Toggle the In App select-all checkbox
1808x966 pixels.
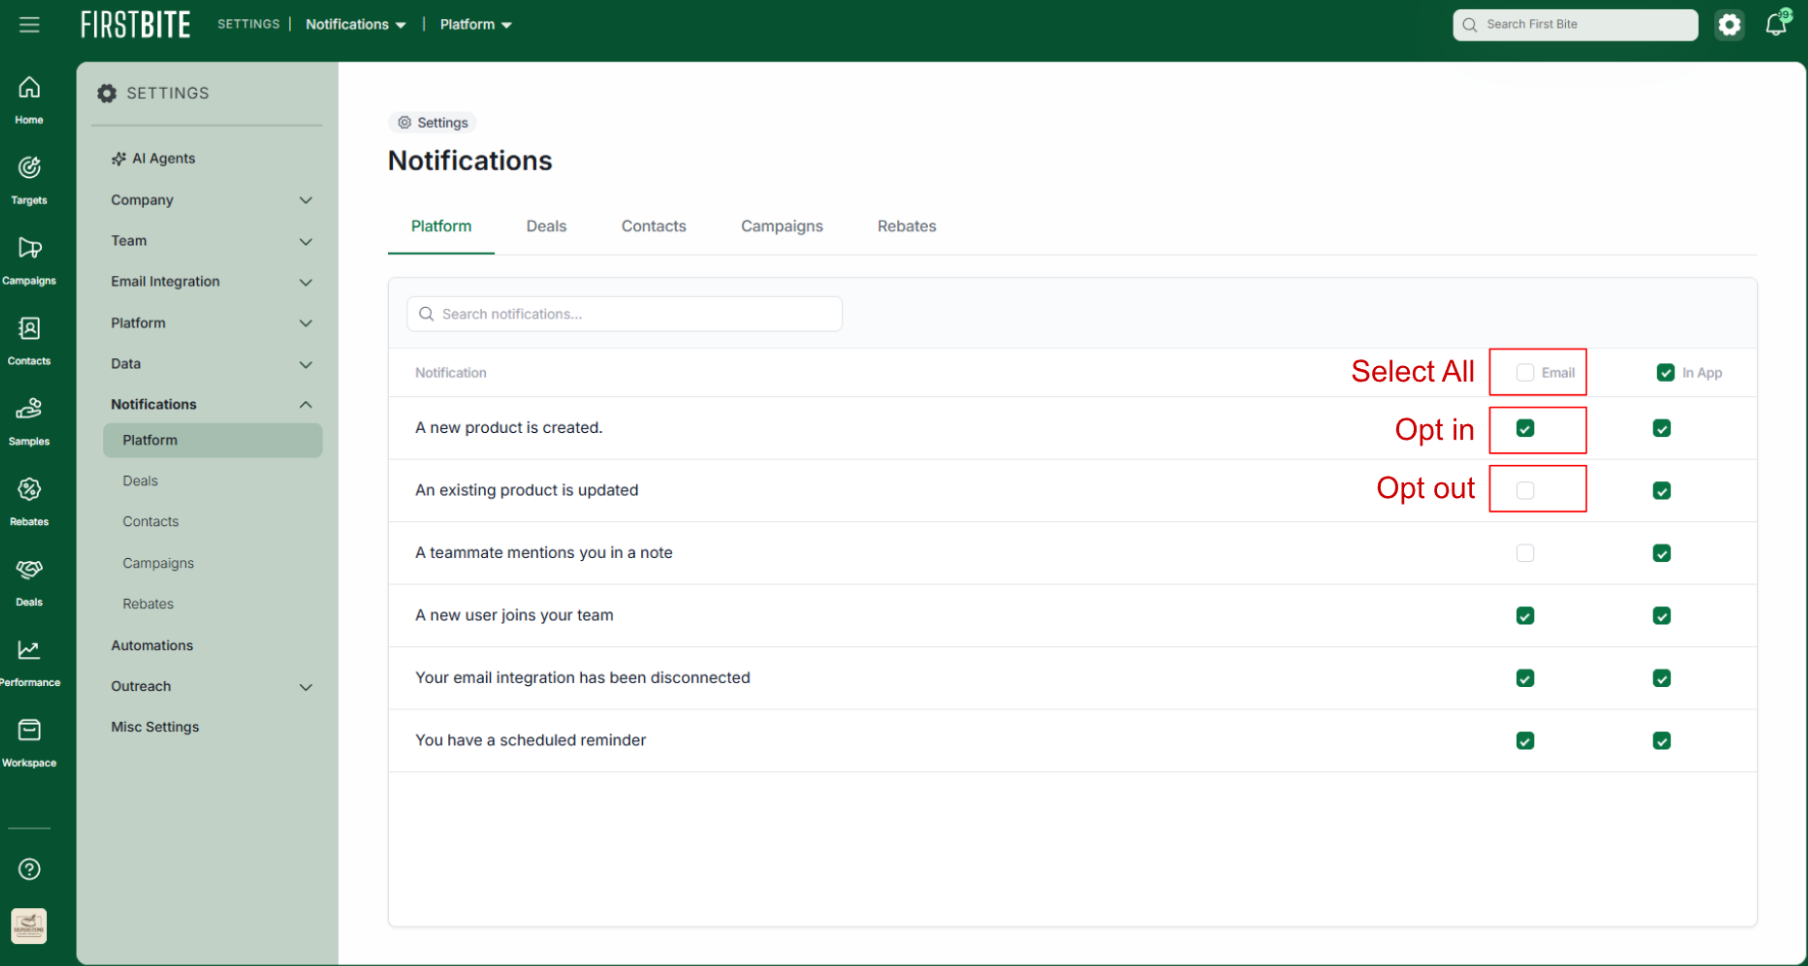(x=1665, y=372)
